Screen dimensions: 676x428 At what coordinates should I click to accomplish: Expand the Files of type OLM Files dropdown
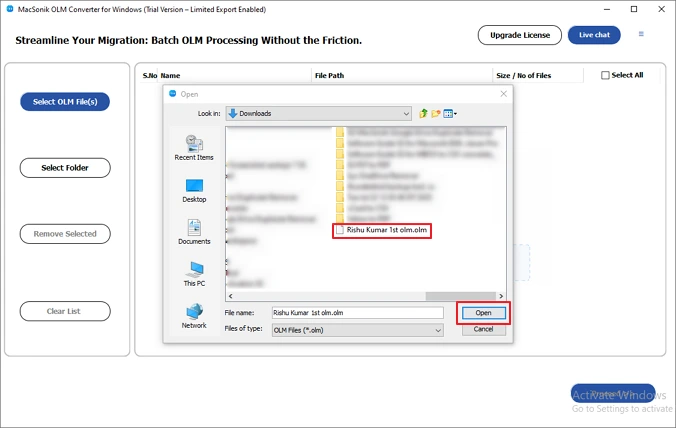point(357,330)
